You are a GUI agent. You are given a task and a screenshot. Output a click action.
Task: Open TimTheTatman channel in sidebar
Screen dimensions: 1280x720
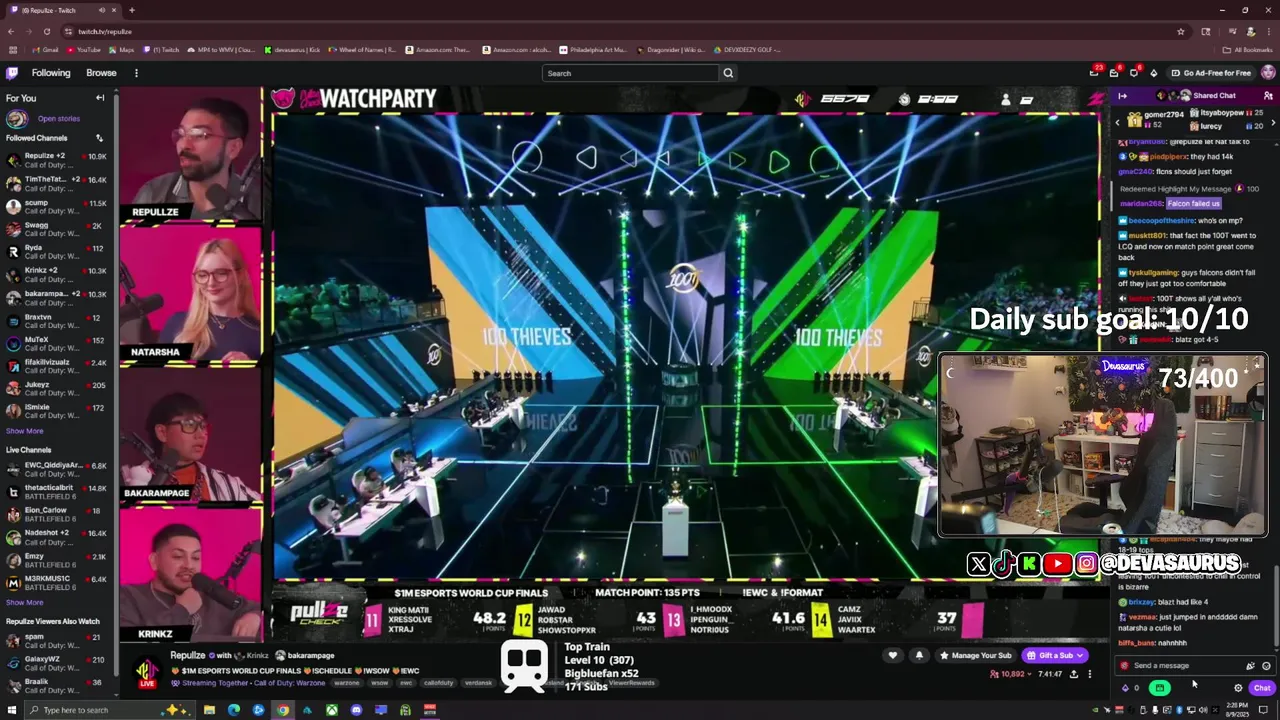57,183
